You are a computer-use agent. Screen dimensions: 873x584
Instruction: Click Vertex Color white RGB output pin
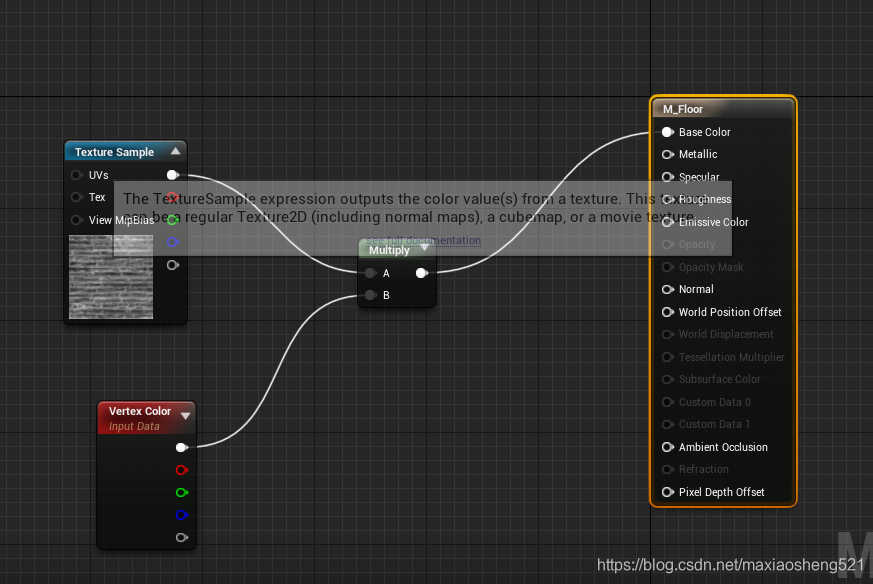(182, 448)
